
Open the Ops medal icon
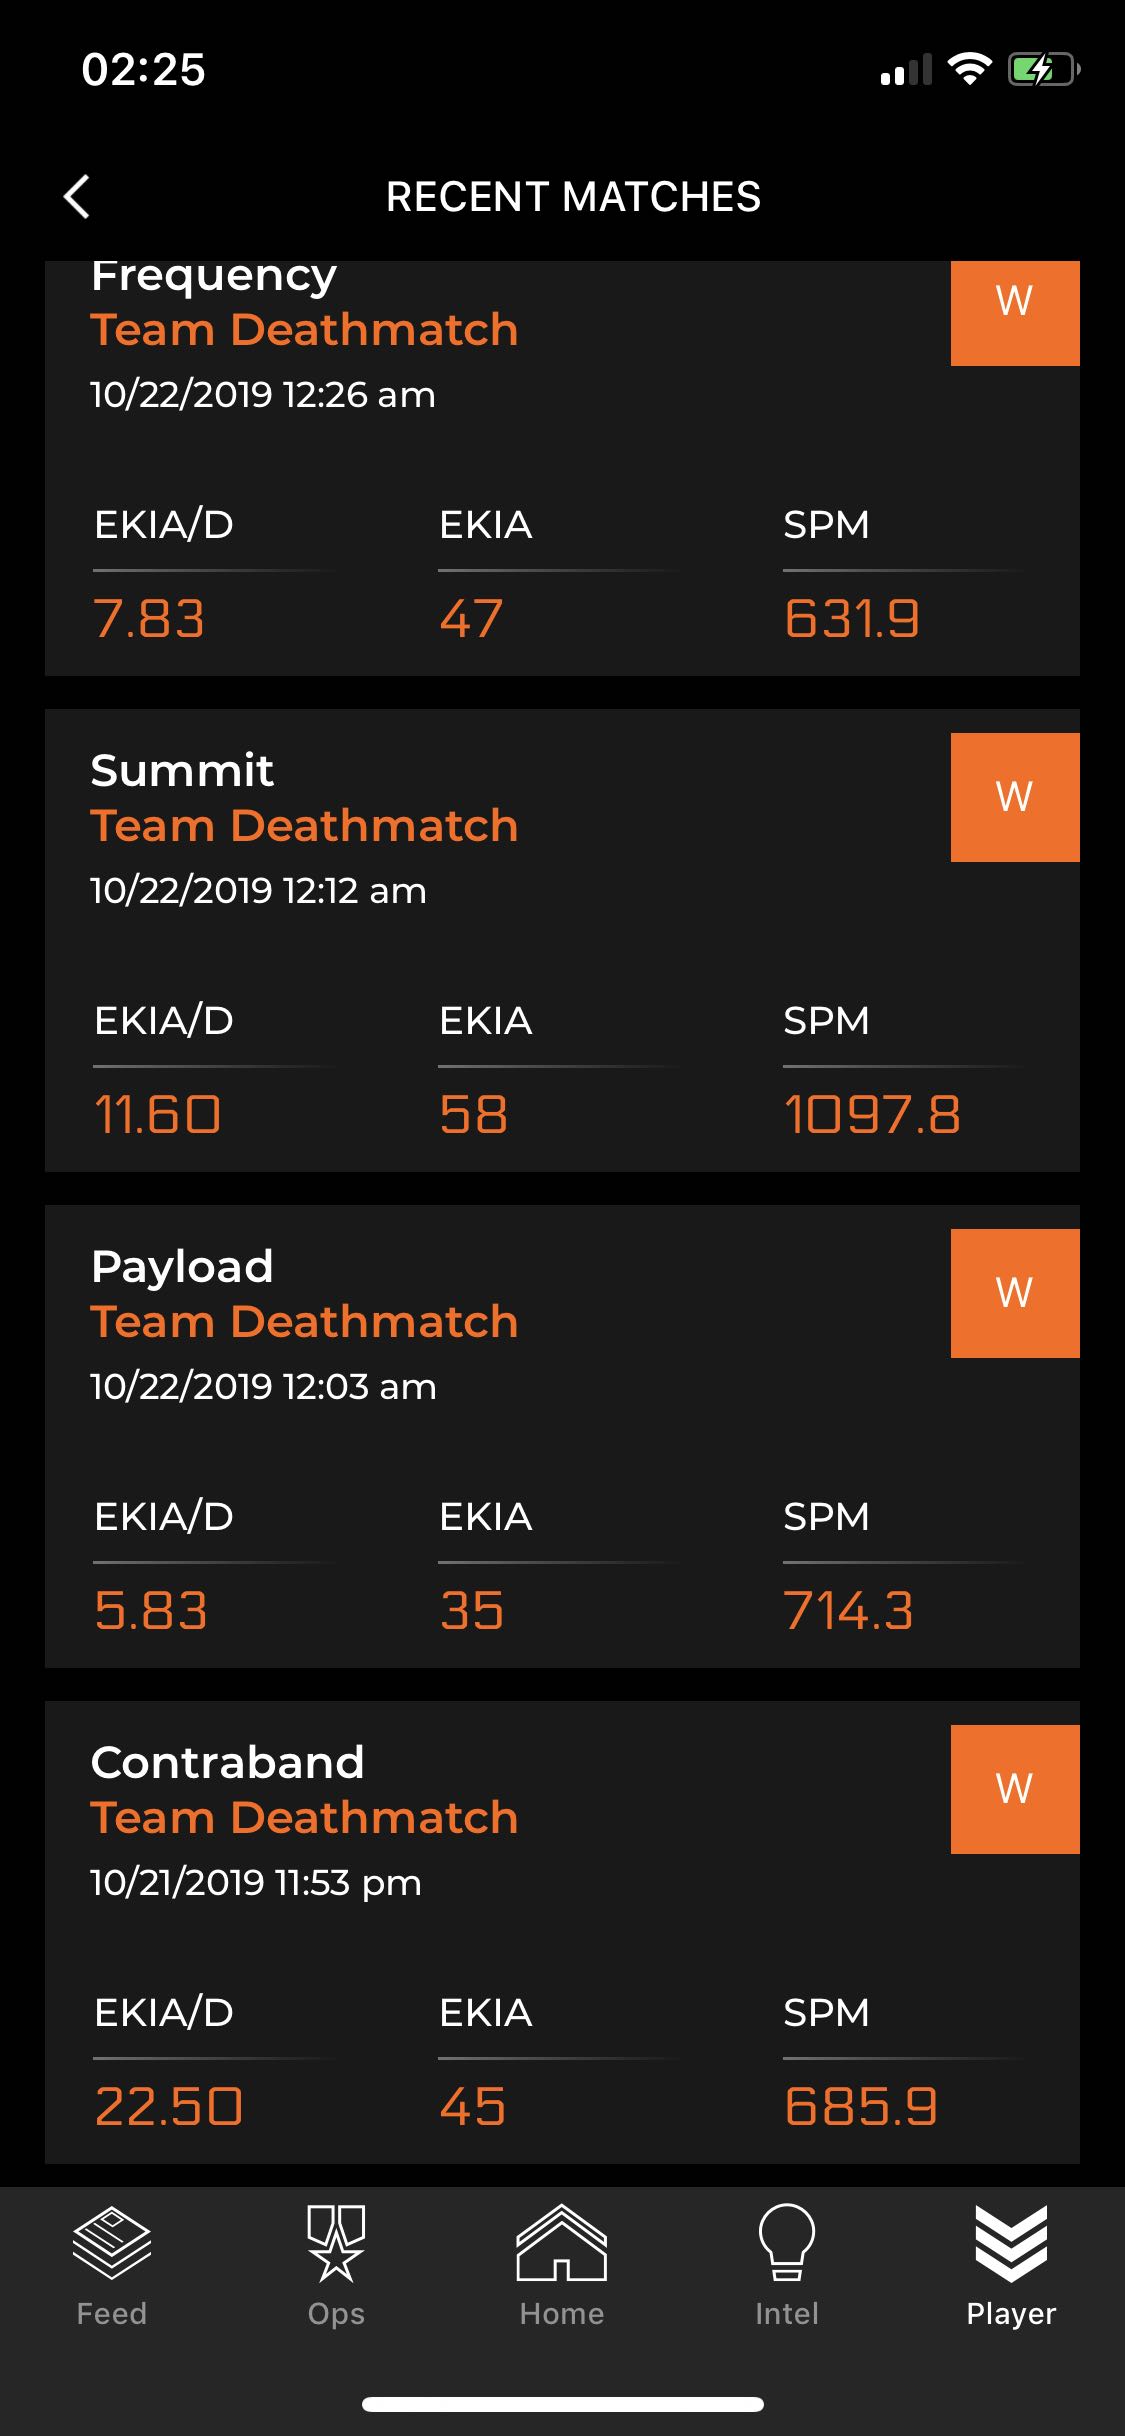click(336, 2244)
